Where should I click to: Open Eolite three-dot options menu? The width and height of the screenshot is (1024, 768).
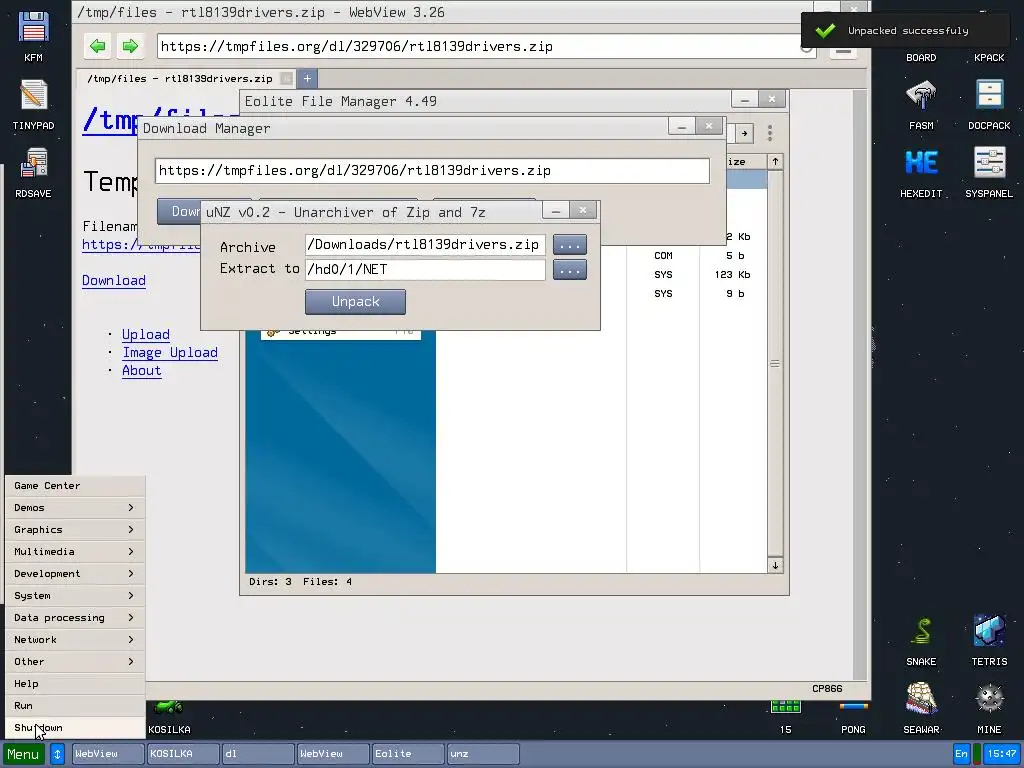[770, 133]
